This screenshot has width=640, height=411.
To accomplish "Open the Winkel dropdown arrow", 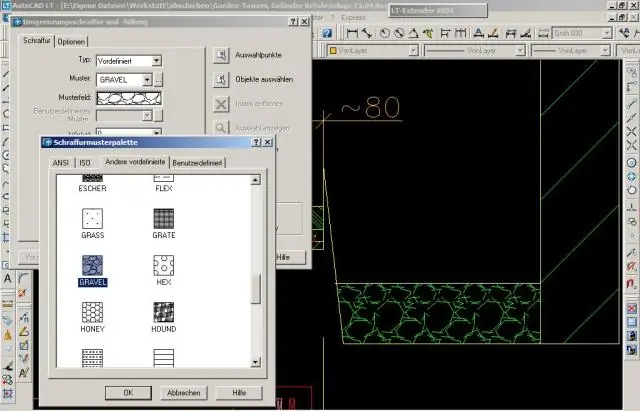I will point(156,133).
